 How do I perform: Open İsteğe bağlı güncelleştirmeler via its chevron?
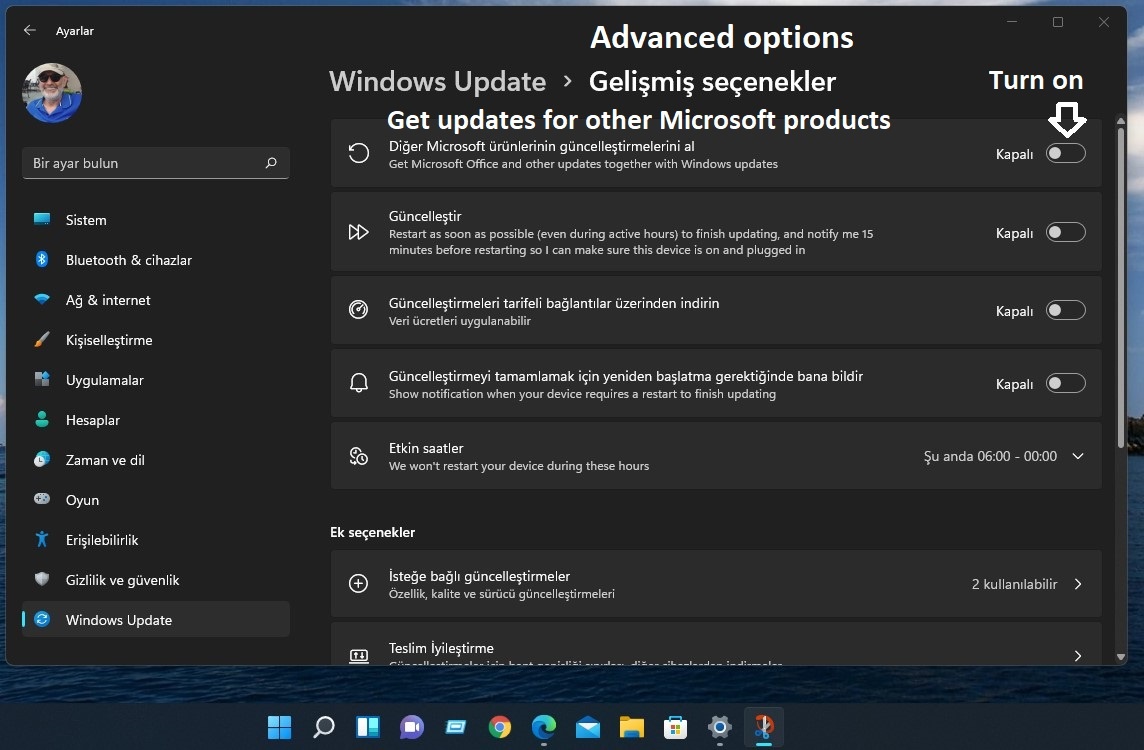(1078, 584)
